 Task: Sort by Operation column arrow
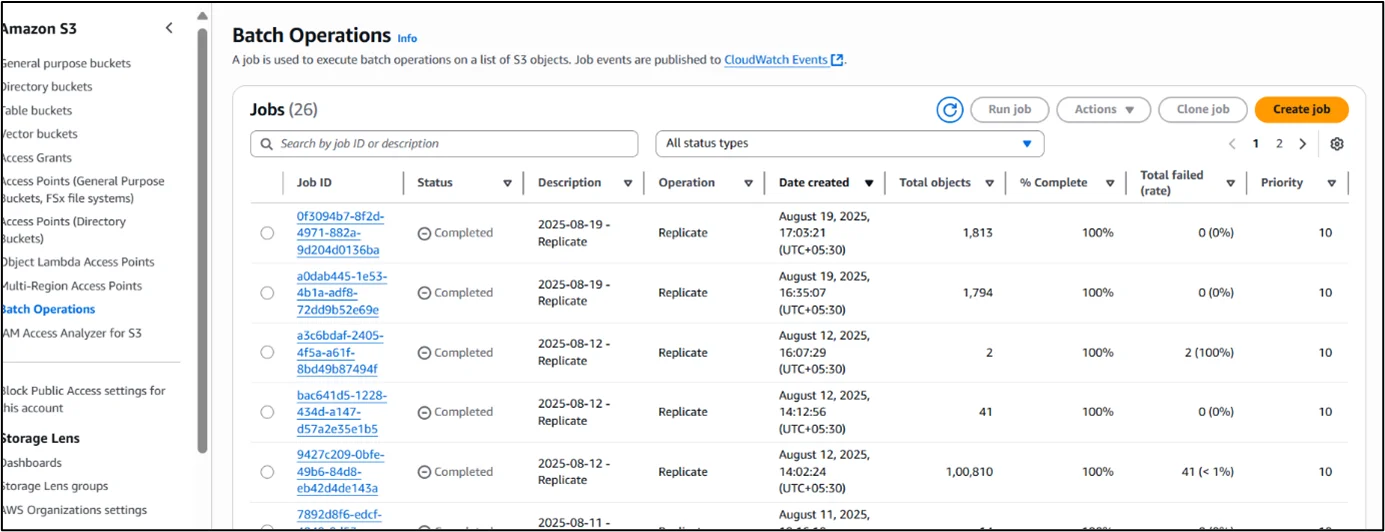(x=748, y=183)
